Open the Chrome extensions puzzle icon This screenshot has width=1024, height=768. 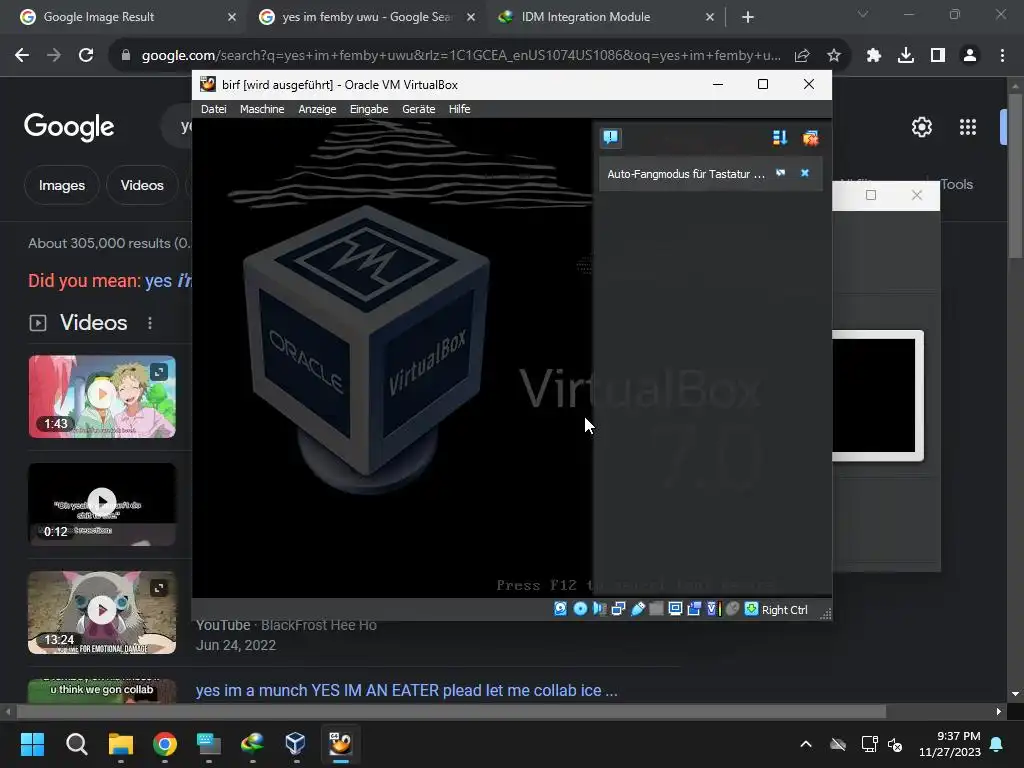[874, 56]
